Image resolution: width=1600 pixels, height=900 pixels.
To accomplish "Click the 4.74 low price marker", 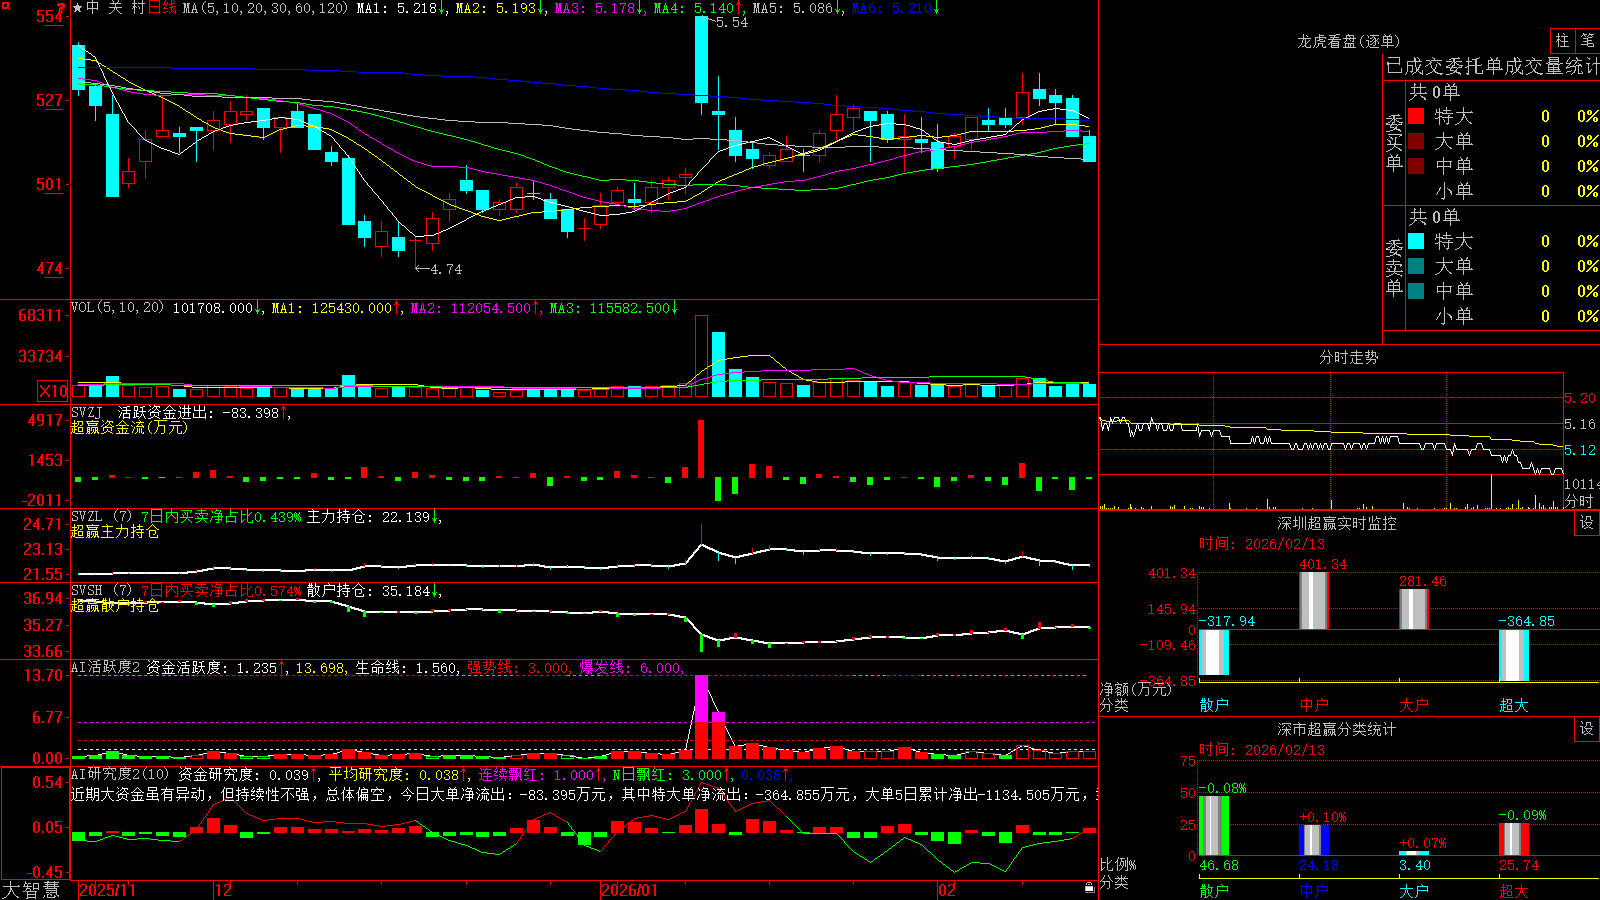I will click(439, 269).
